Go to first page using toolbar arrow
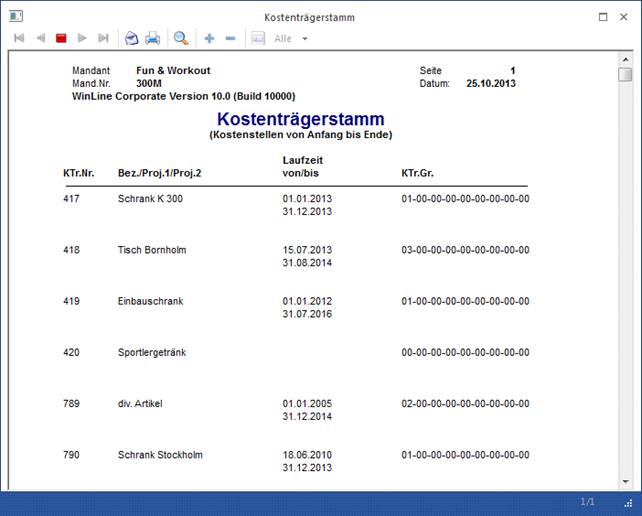This screenshot has width=642, height=516. 19,38
